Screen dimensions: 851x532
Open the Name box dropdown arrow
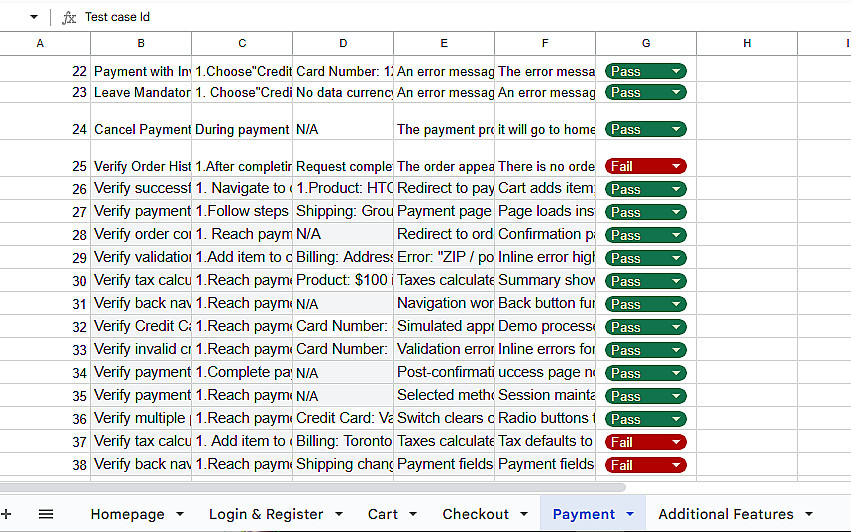(33, 17)
